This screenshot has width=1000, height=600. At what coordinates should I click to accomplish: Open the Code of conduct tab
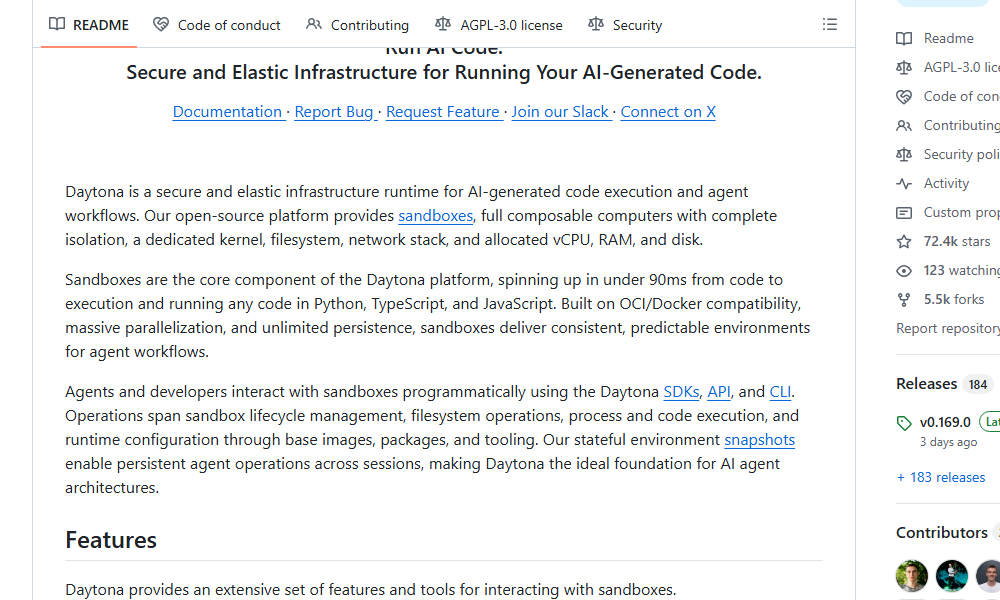(229, 24)
